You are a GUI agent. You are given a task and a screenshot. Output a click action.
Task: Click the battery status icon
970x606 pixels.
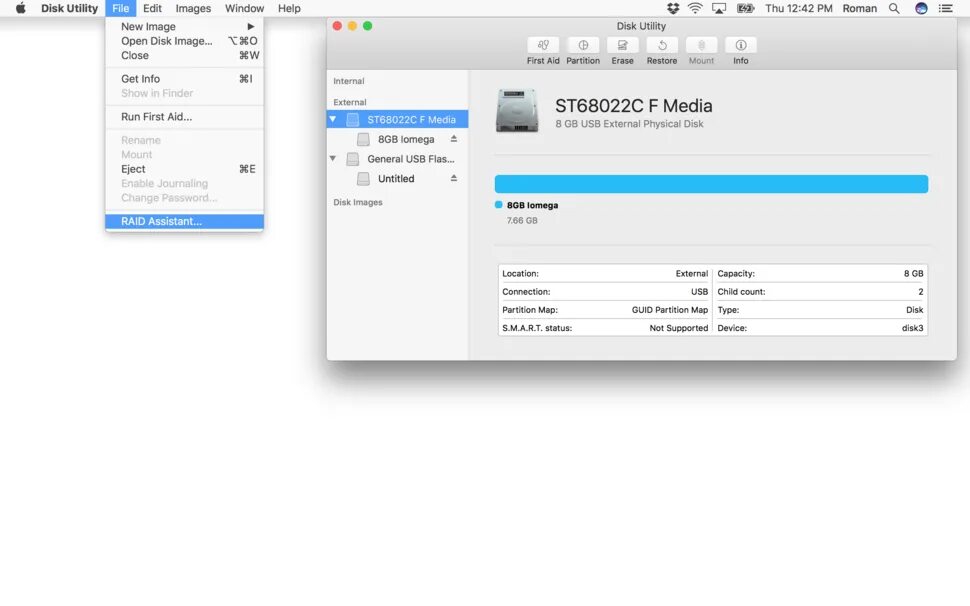[x=745, y=8]
